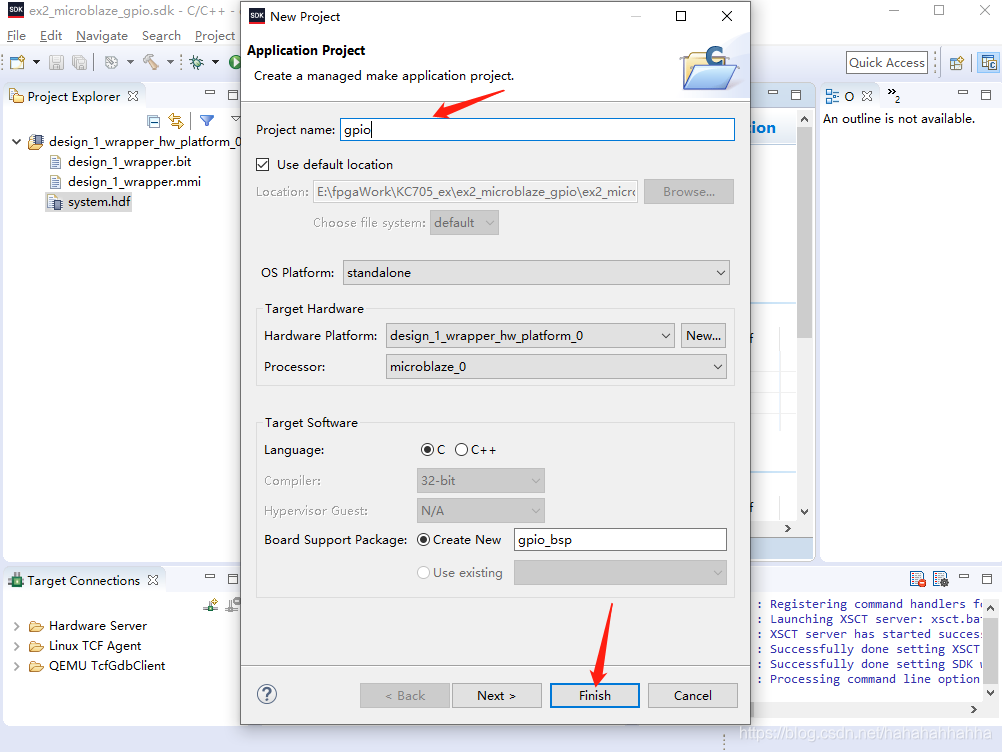The height and width of the screenshot is (752, 1002).
Task: Open the Project menu
Action: [215, 36]
